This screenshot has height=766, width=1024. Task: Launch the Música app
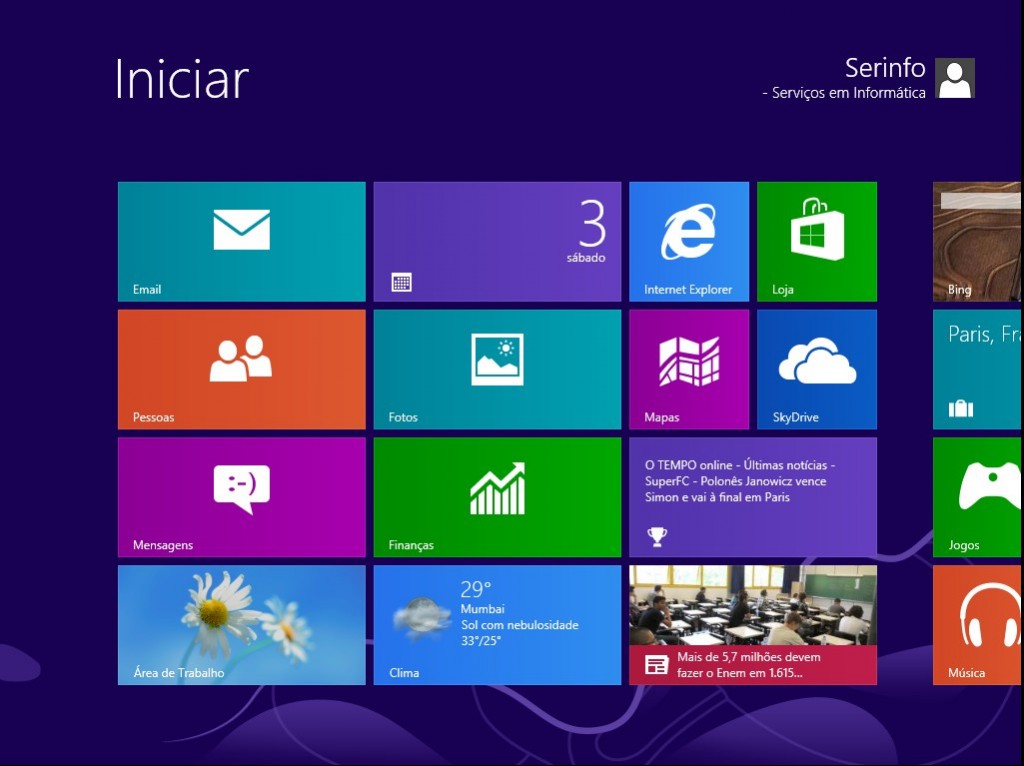click(977, 625)
